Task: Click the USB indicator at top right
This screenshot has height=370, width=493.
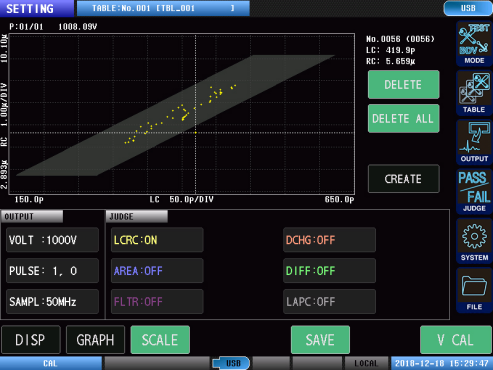Action: pos(468,8)
